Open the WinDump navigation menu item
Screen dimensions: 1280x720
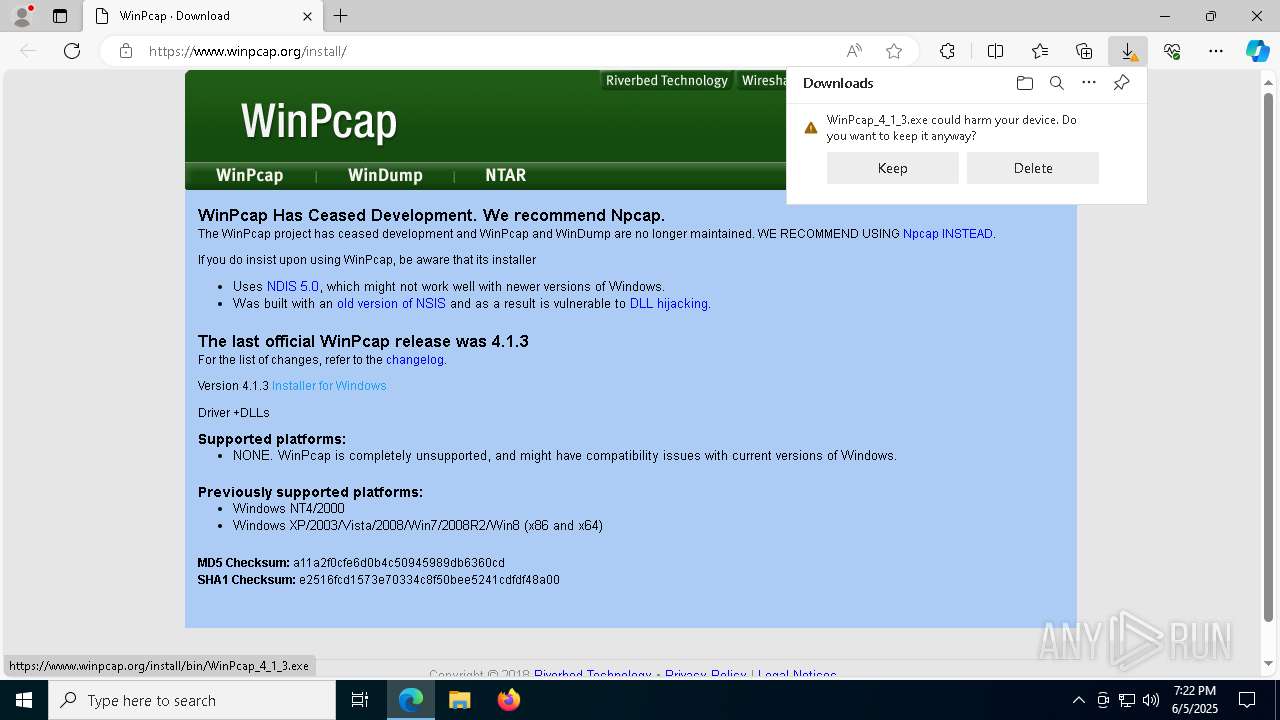[x=385, y=175]
